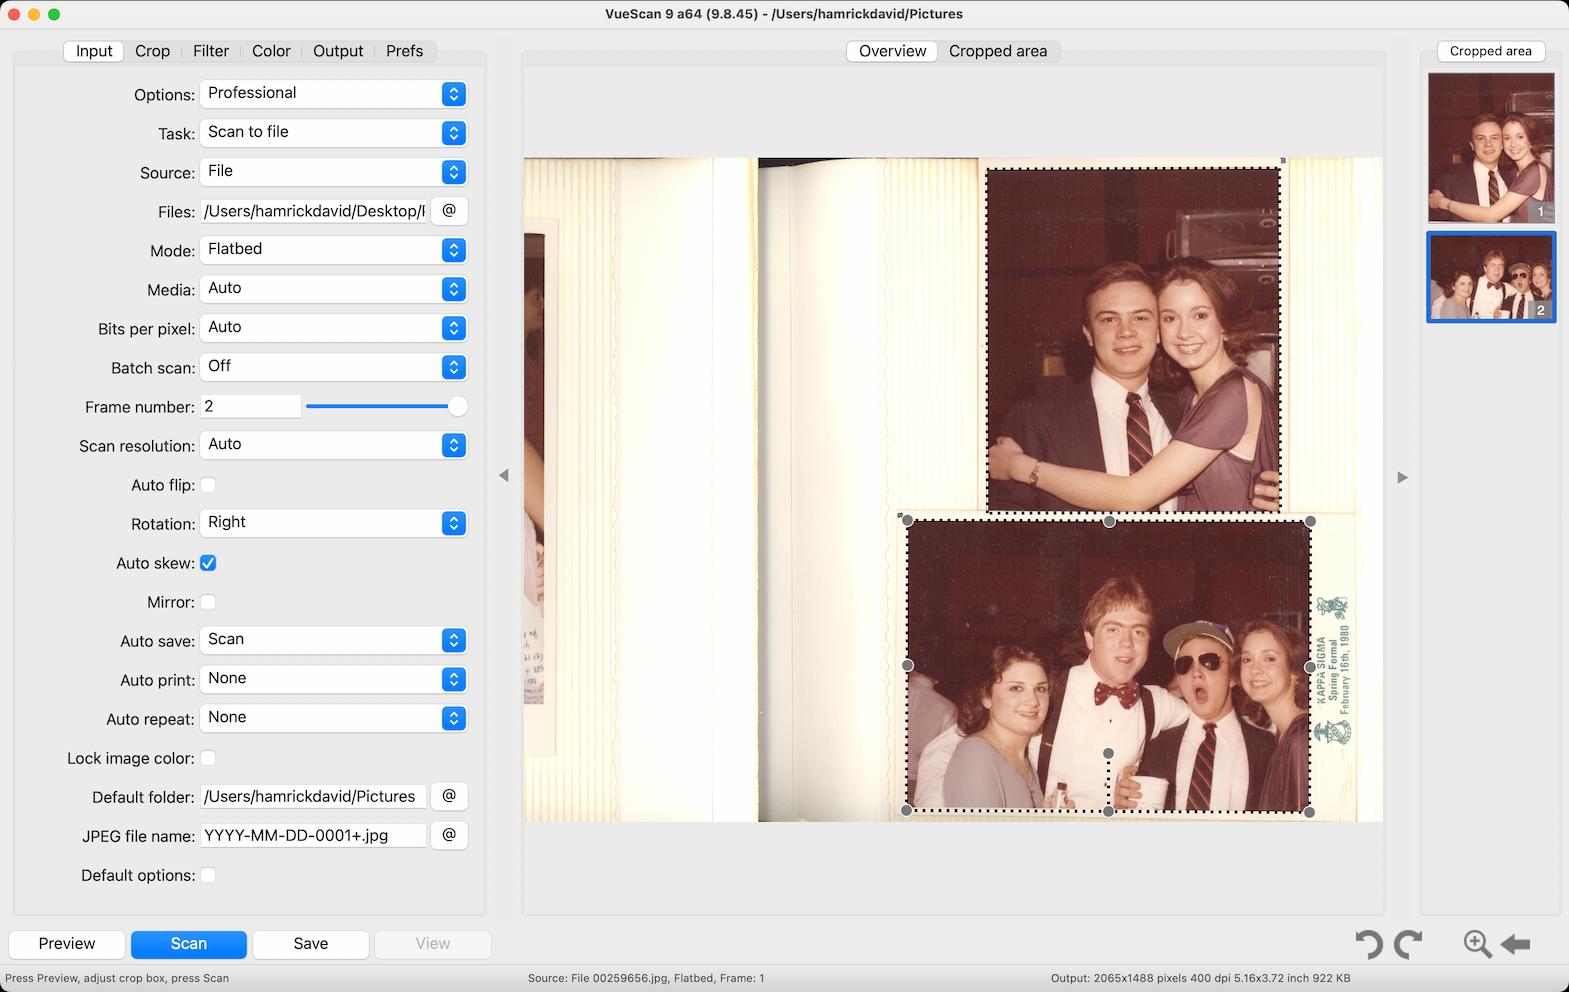Switch to the Output tab
The width and height of the screenshot is (1569, 992).
click(338, 51)
